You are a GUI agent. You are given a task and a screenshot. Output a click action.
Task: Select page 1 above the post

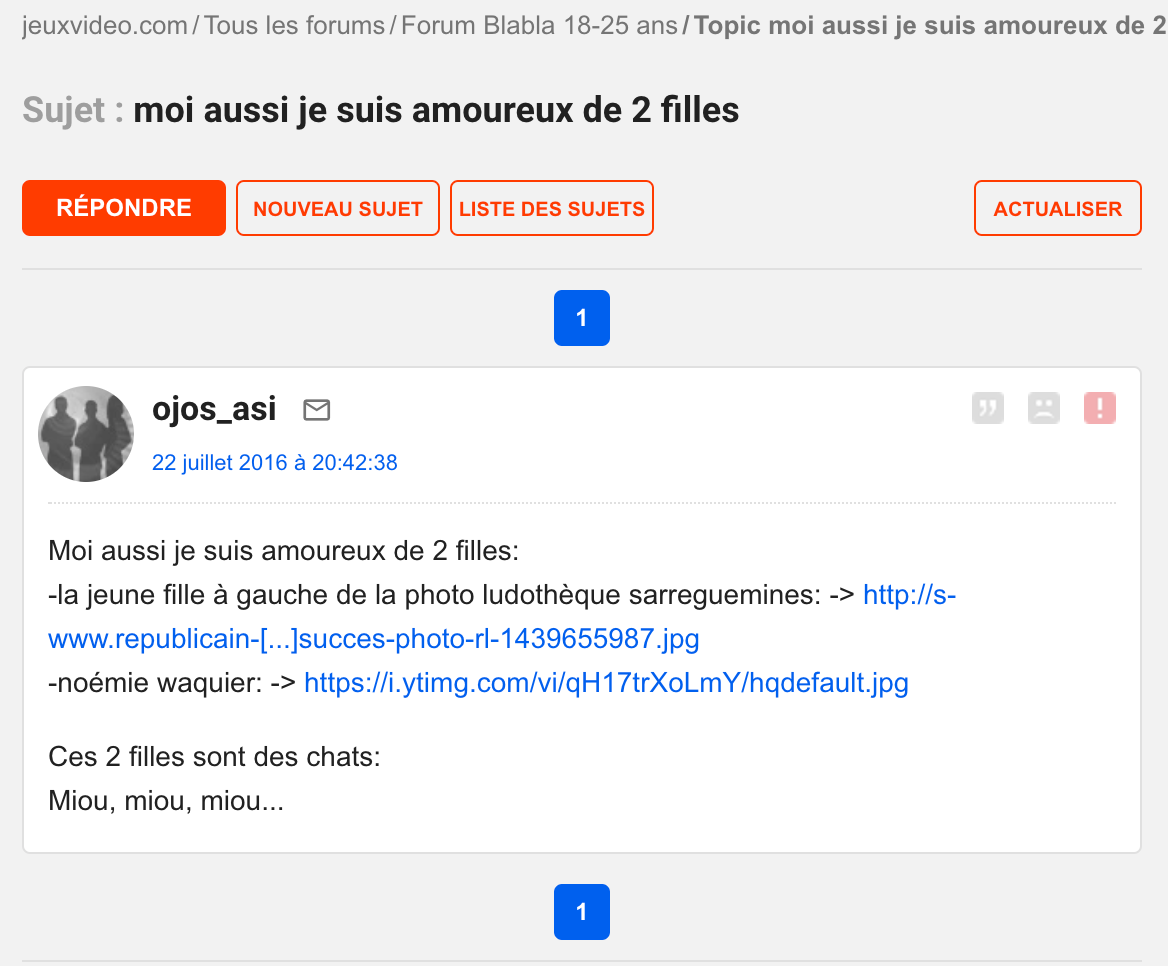pos(582,318)
